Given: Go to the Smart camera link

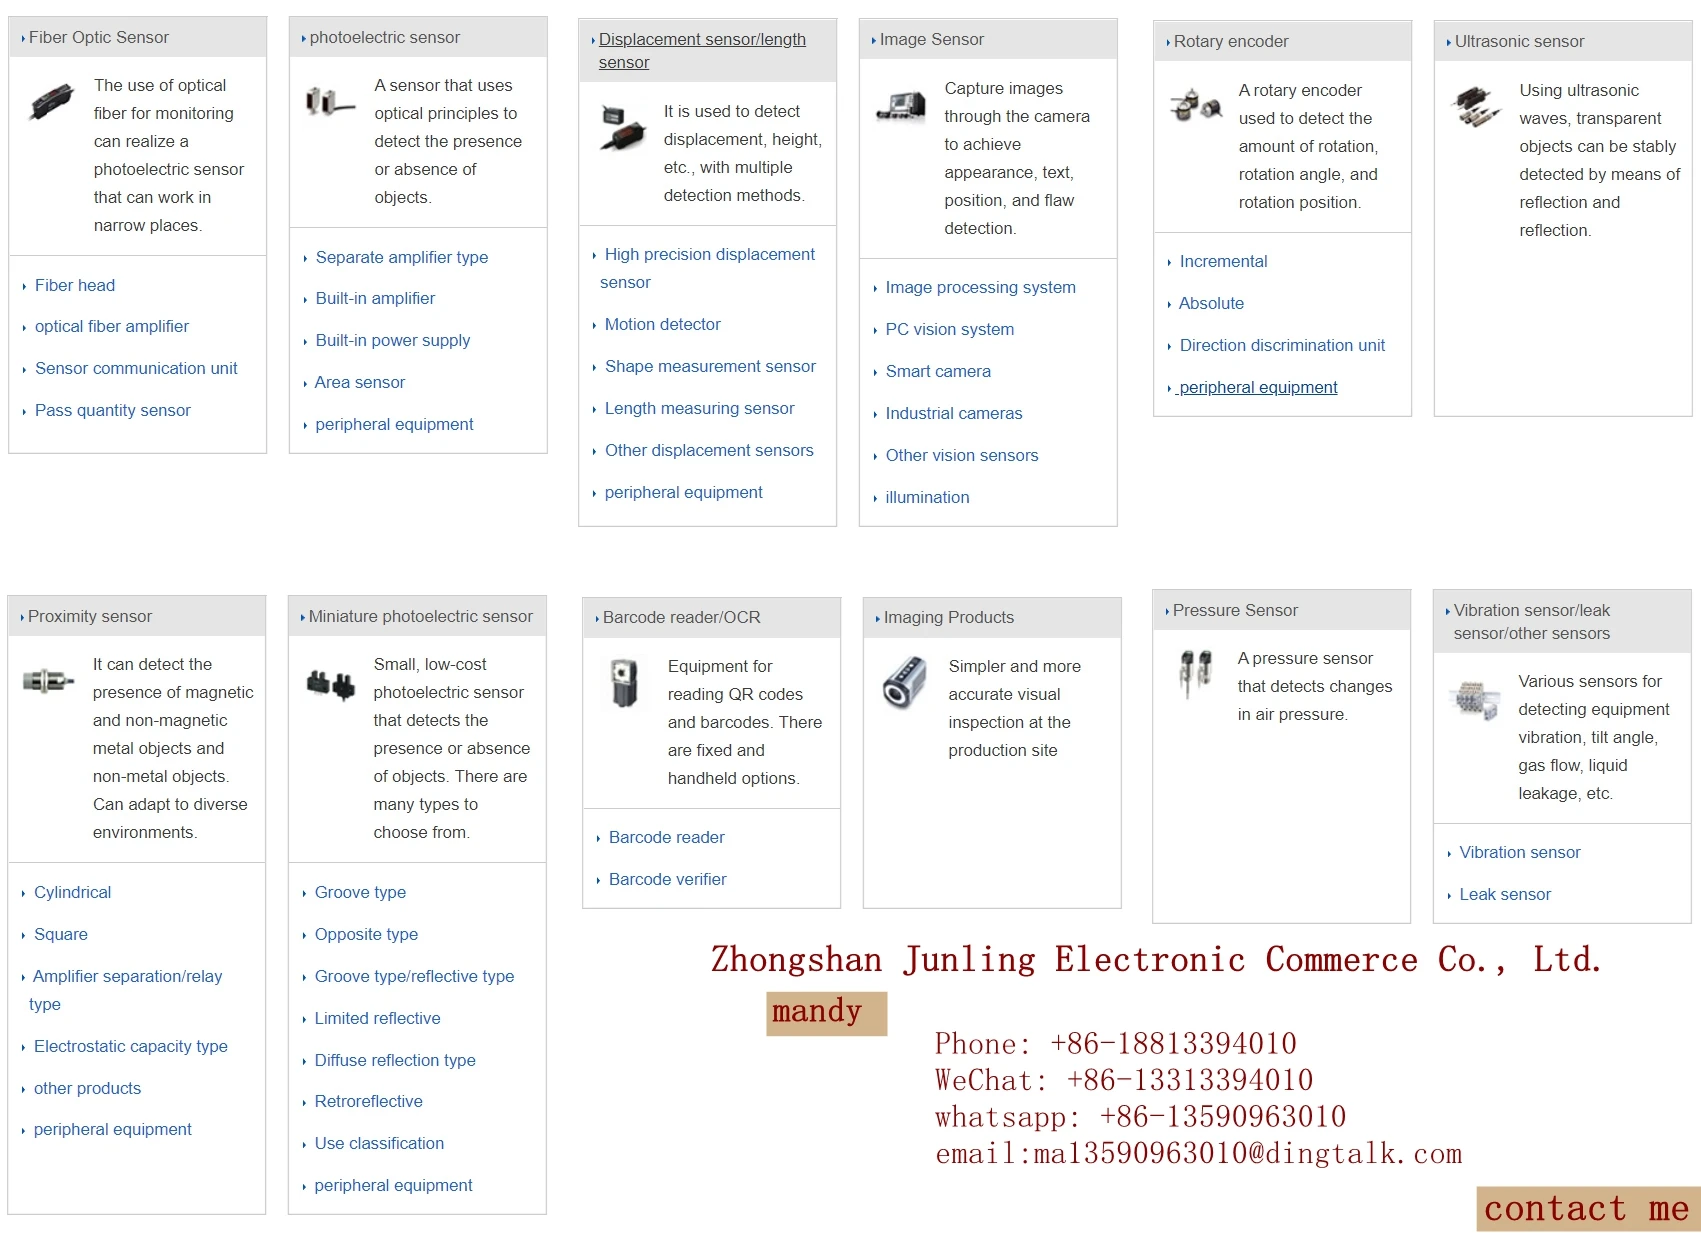Looking at the screenshot, I should (938, 371).
